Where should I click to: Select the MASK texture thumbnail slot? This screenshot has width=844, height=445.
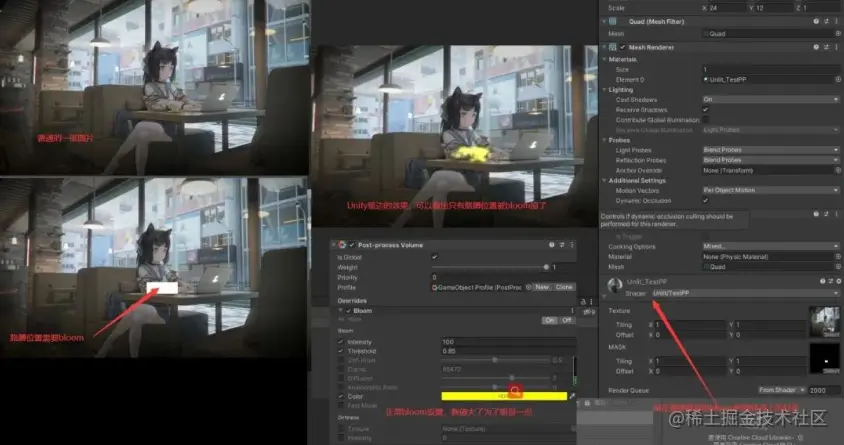tap(825, 358)
